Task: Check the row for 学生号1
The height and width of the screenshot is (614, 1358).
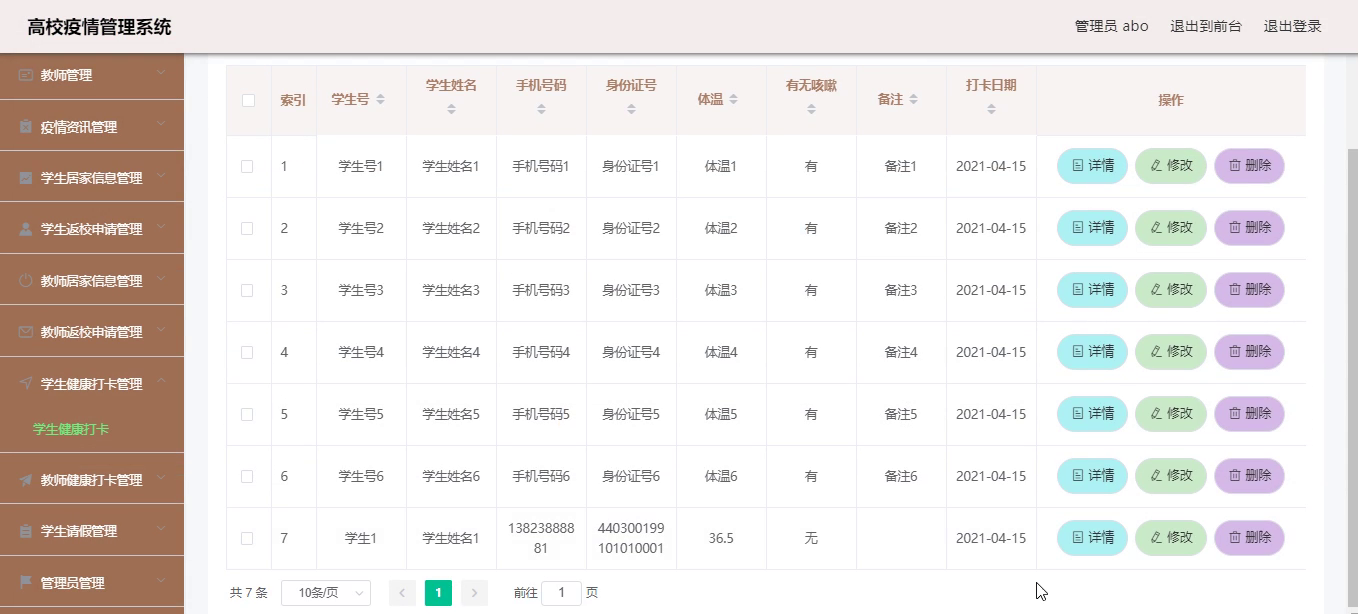Action: coord(247,166)
